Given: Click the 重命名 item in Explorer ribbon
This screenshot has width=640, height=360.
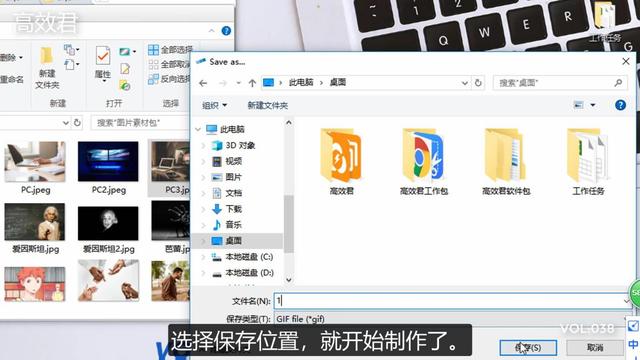Looking at the screenshot, I should click(11, 79).
